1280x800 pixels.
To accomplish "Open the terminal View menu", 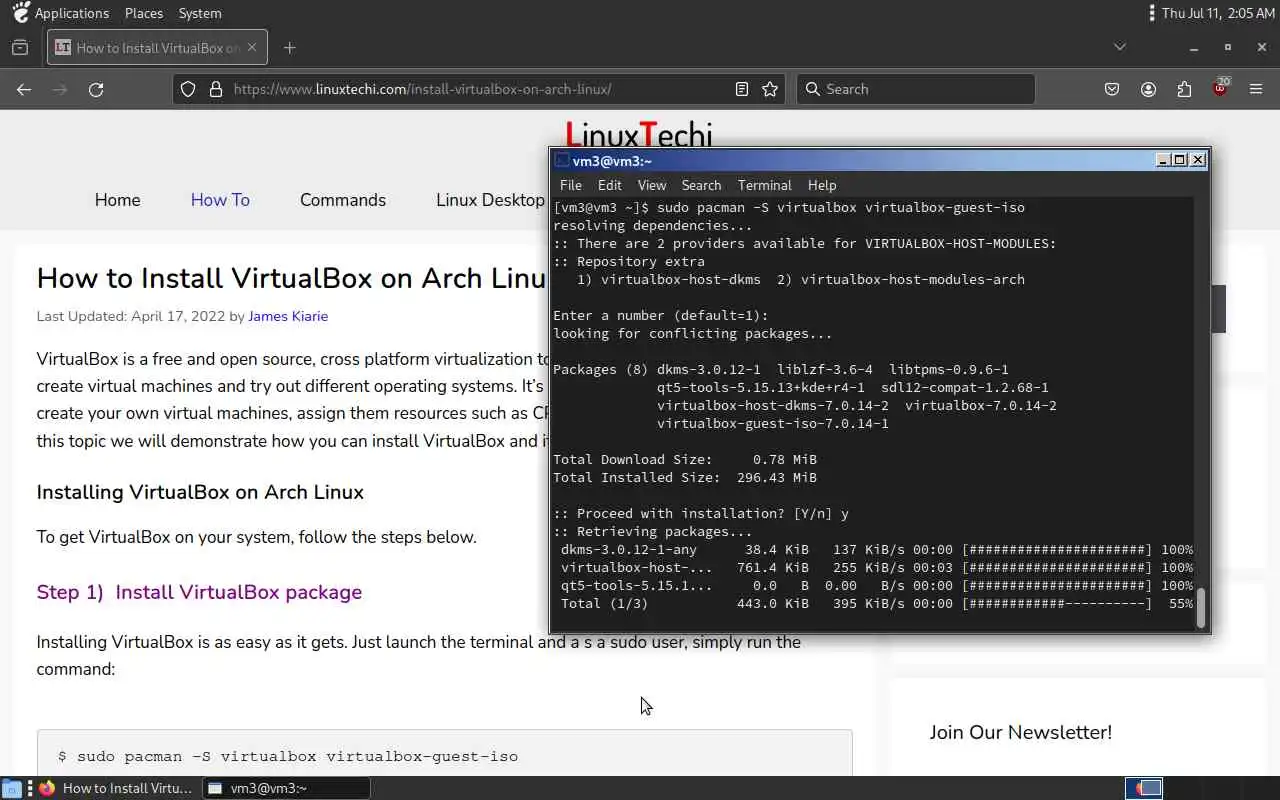I will [x=652, y=185].
